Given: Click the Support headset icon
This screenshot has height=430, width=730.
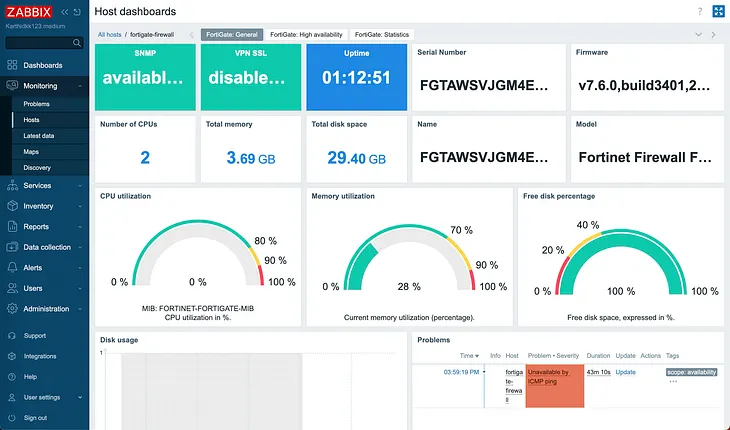Looking at the screenshot, I should [x=12, y=336].
